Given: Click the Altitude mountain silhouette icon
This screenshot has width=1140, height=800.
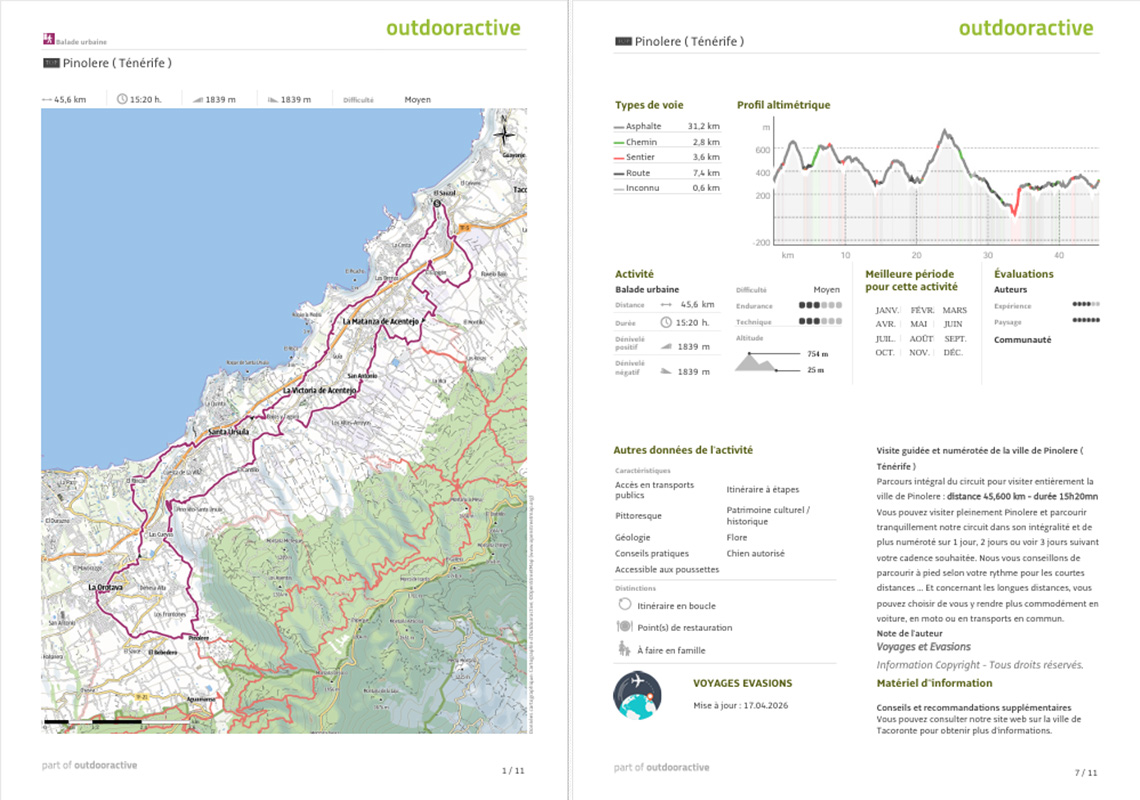Looking at the screenshot, I should tap(756, 361).
